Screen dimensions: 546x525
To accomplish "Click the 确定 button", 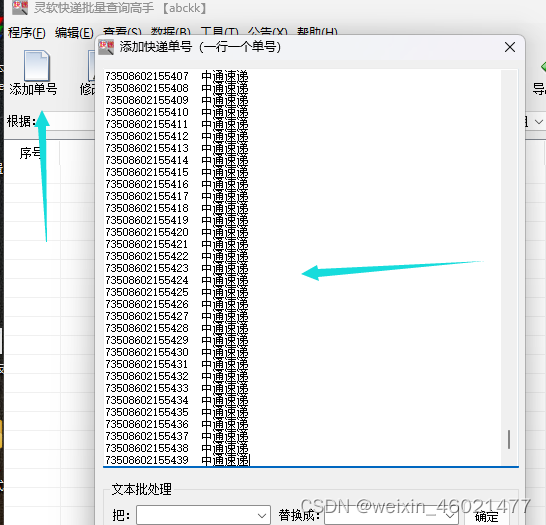I will (x=486, y=516).
